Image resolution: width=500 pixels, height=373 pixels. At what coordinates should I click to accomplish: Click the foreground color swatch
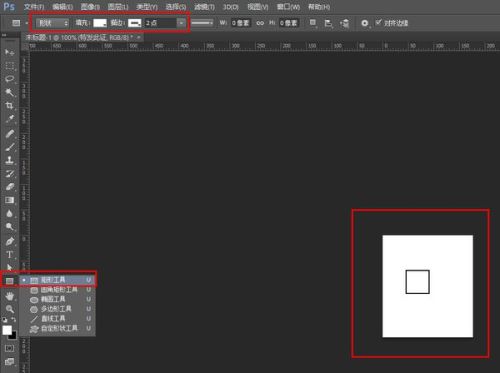point(7,330)
